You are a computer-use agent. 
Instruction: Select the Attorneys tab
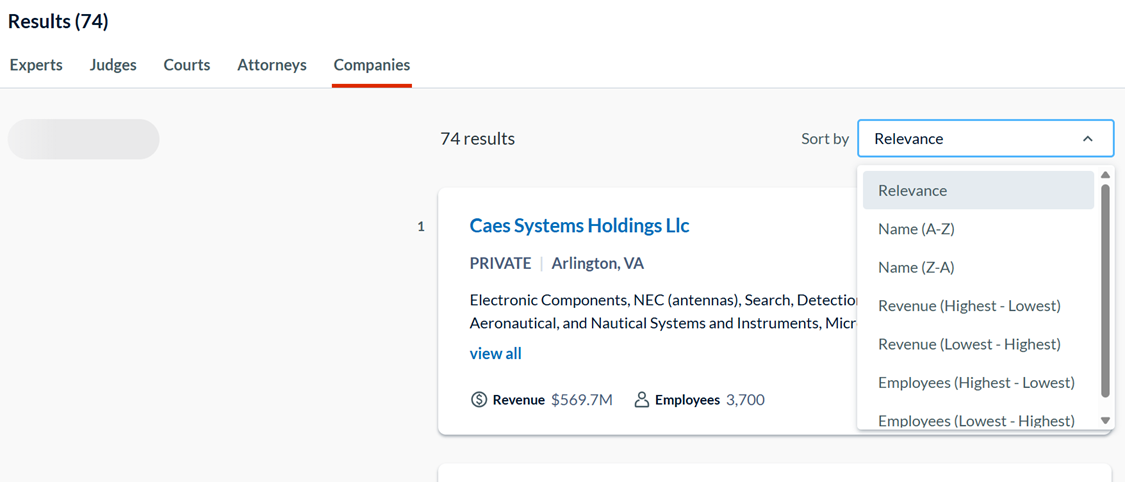[x=272, y=65]
